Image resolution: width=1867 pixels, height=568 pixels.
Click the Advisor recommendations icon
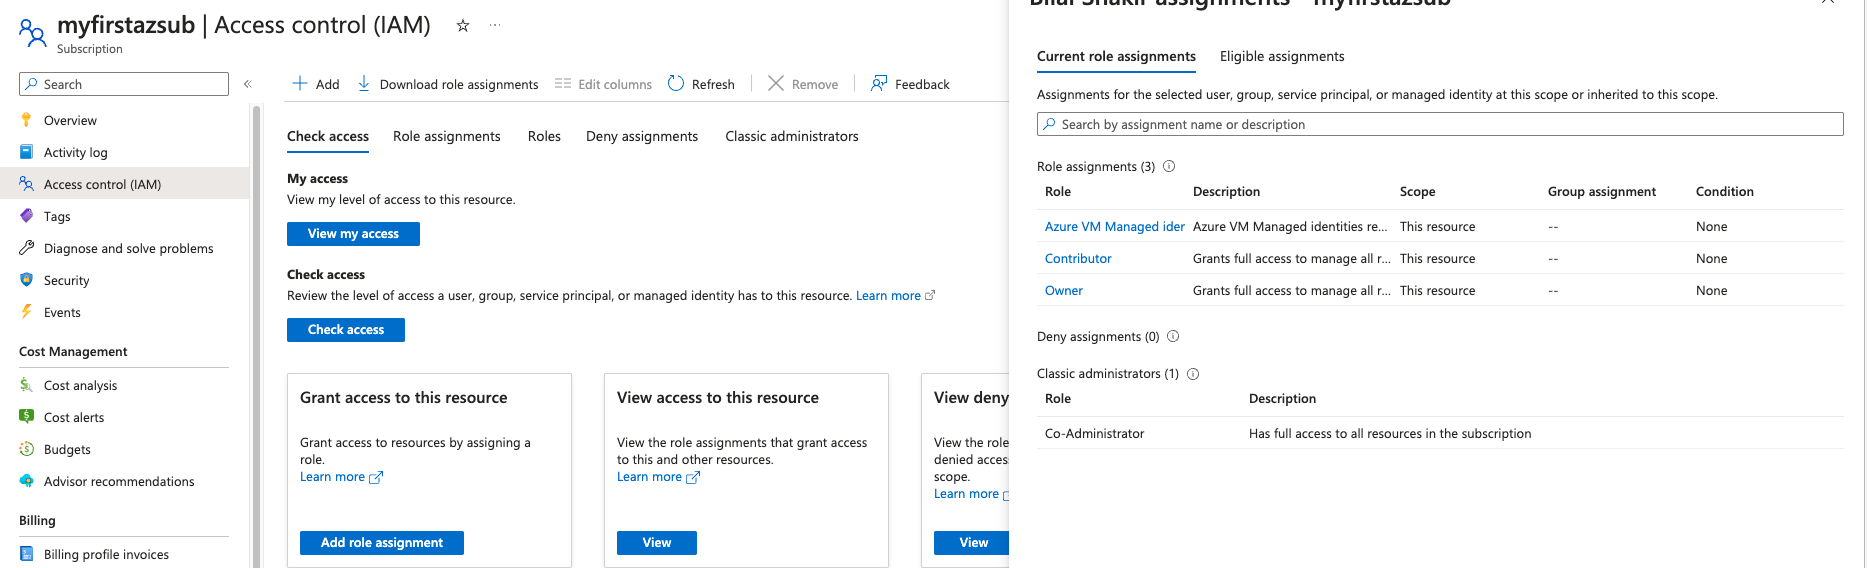pyautogui.click(x=27, y=481)
